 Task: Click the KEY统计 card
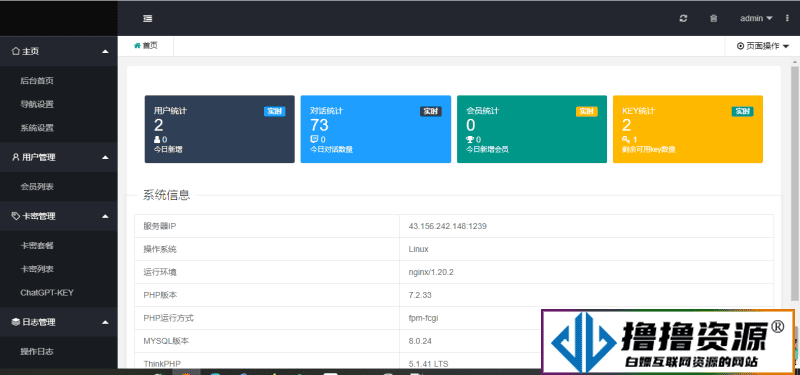click(x=688, y=129)
